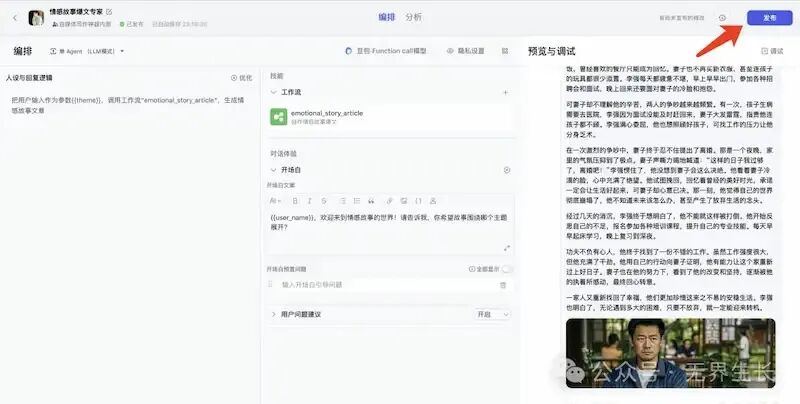
Task: Collapse the 开场白 section
Action: (273, 170)
